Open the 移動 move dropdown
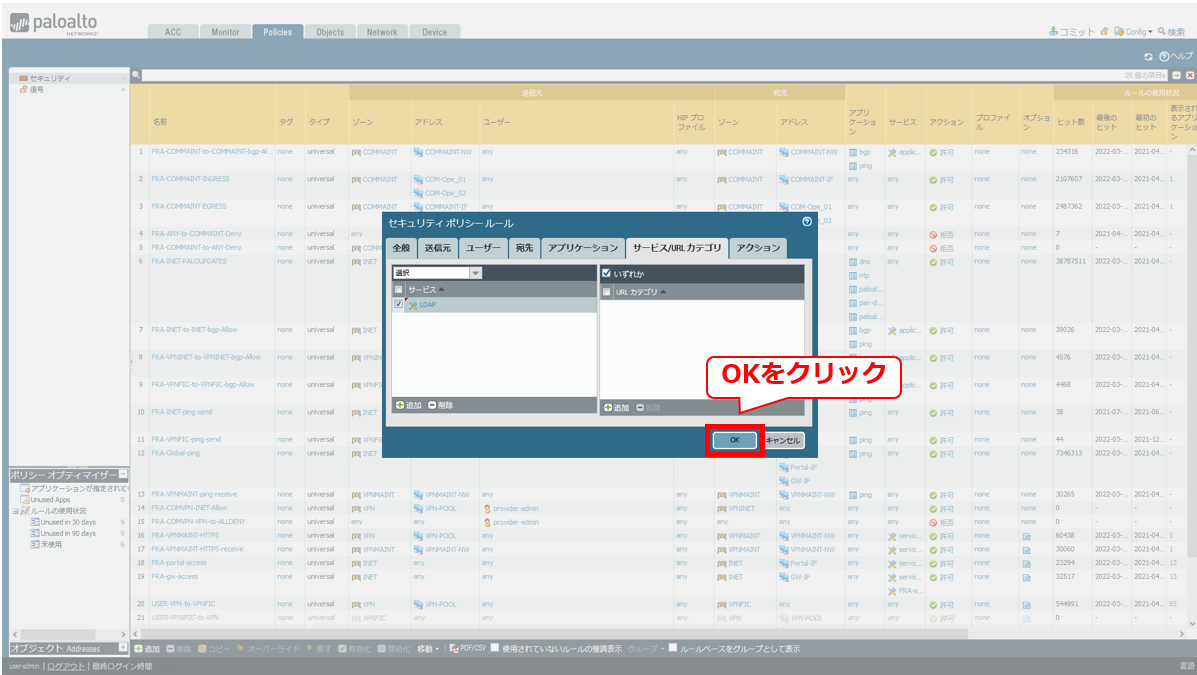The width and height of the screenshot is (1197, 675). click(428, 649)
